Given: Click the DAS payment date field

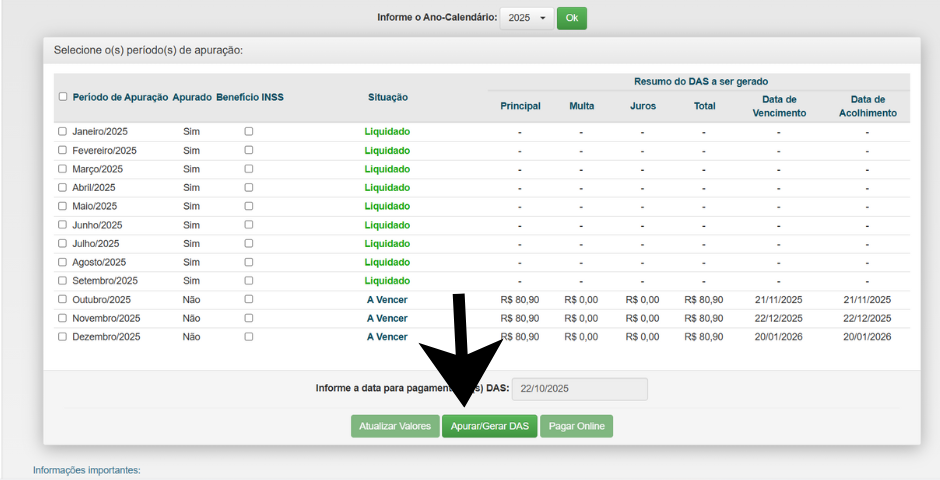Looking at the screenshot, I should point(580,389).
